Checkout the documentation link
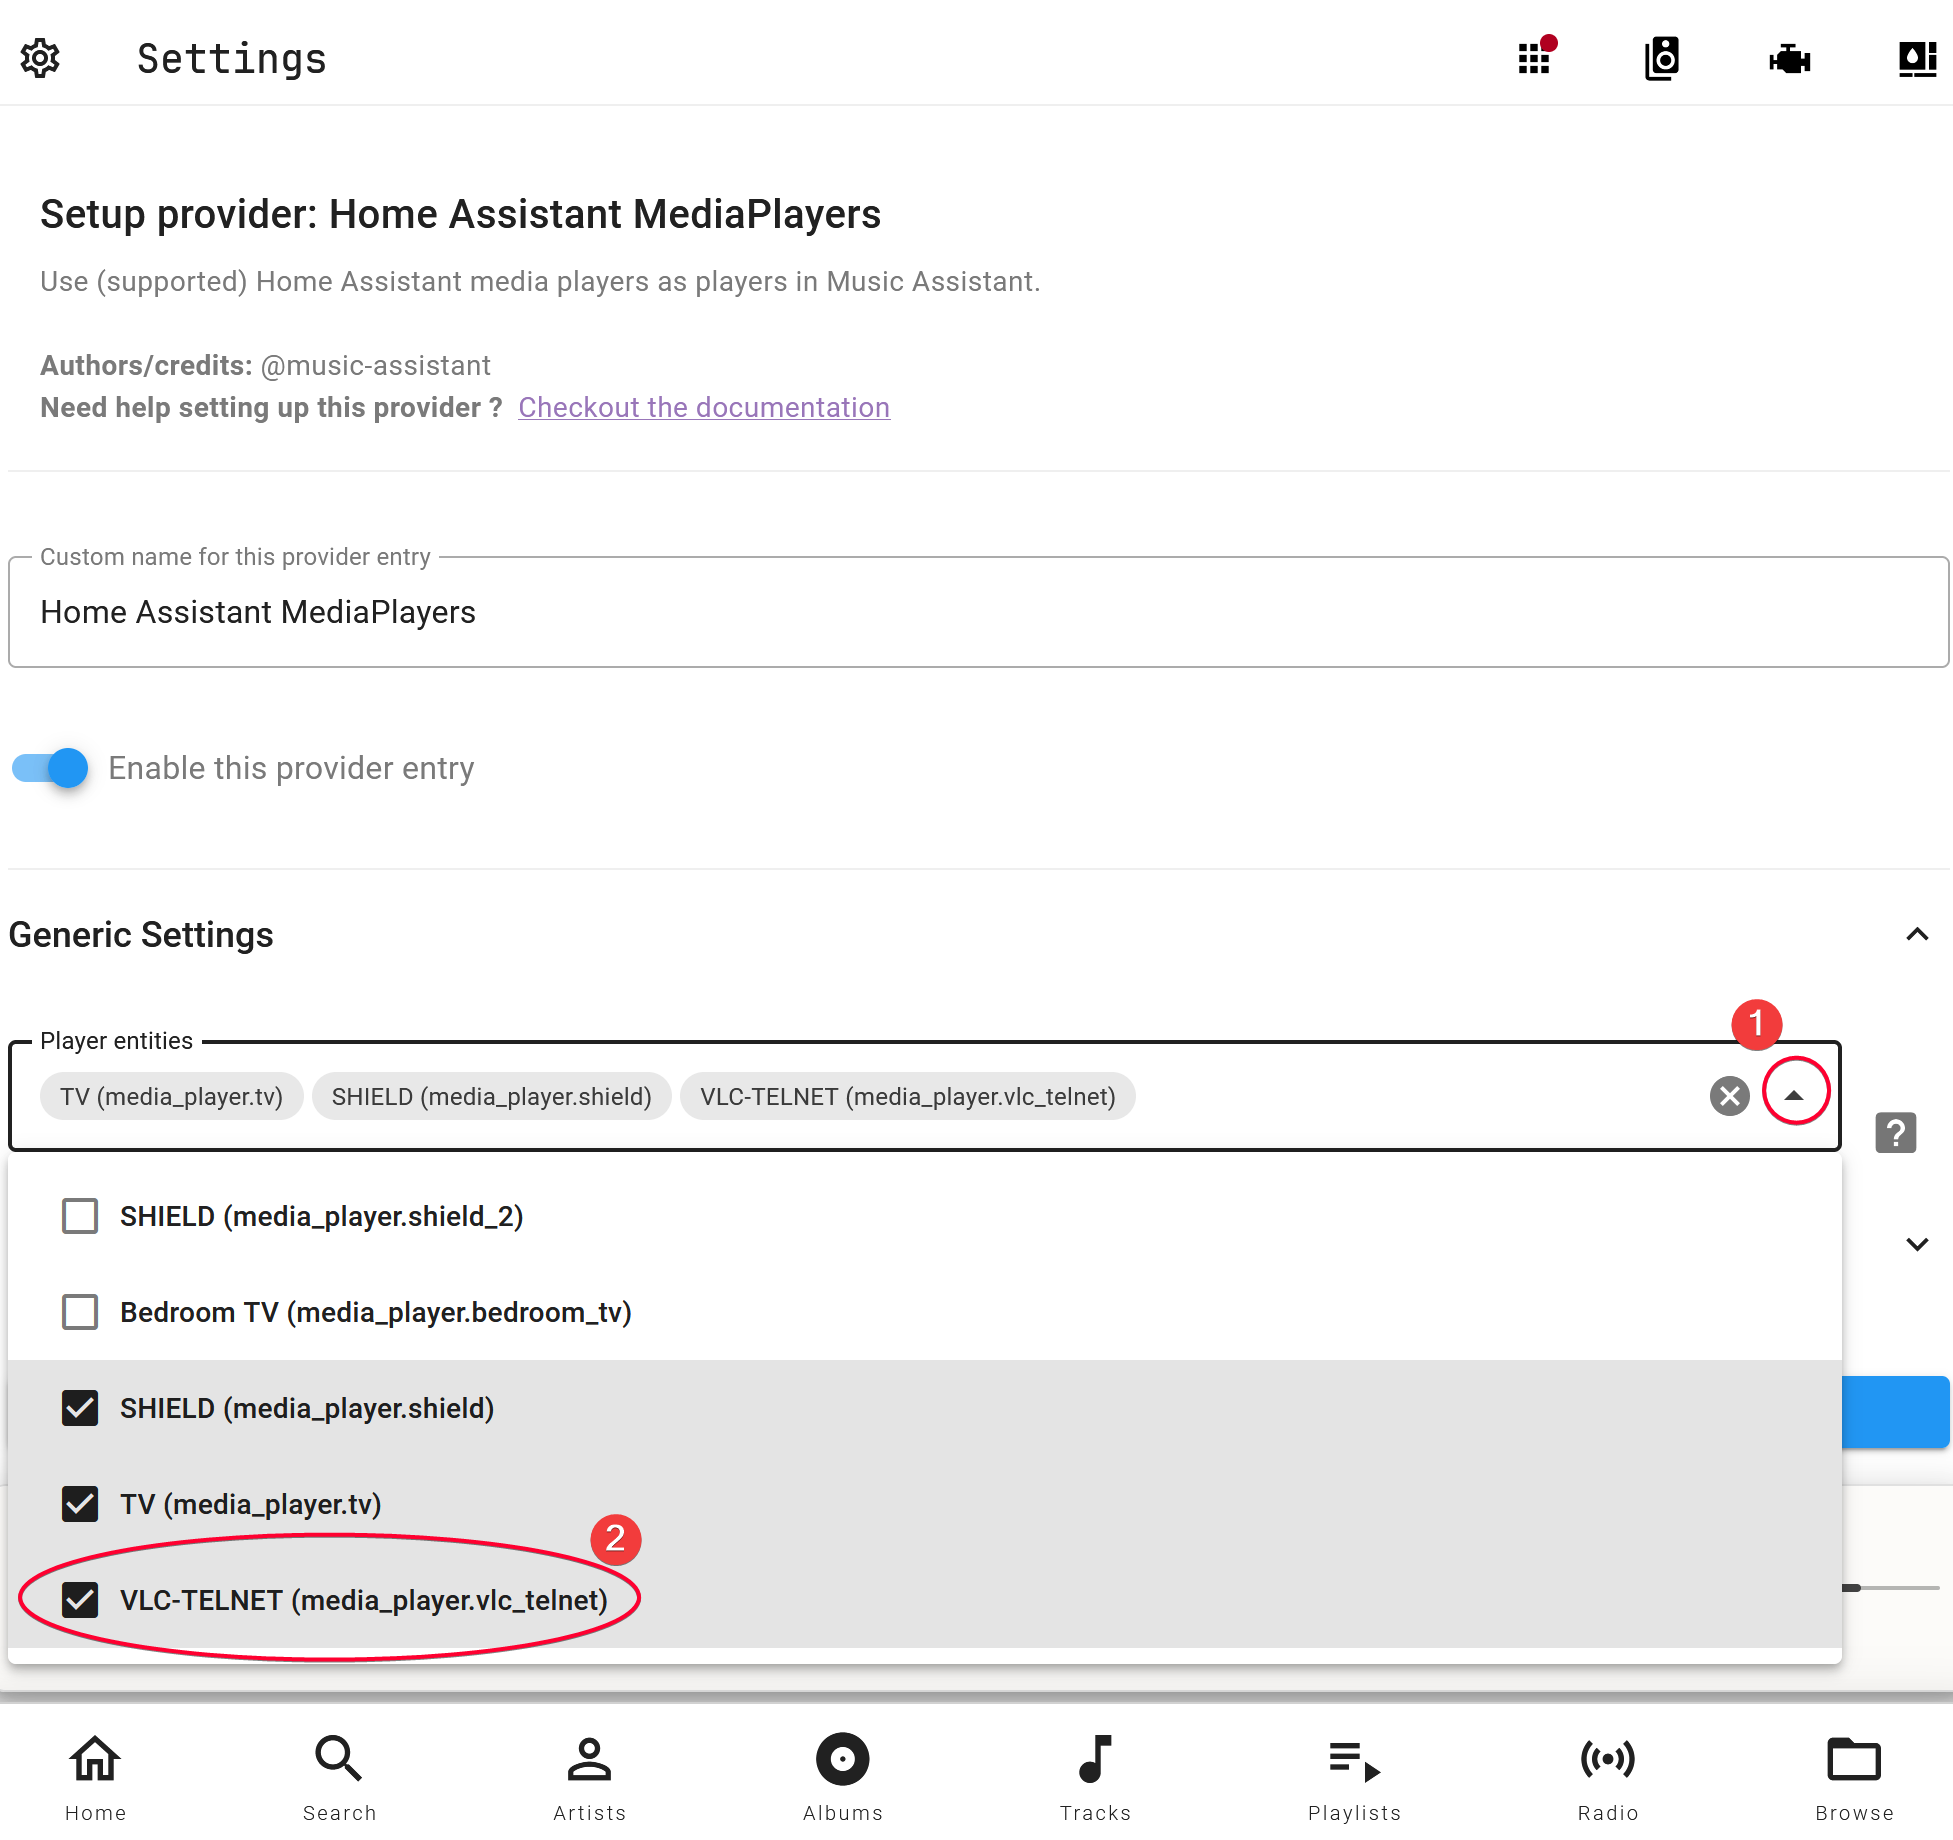Image resolution: width=1953 pixels, height=1840 pixels. [x=704, y=406]
